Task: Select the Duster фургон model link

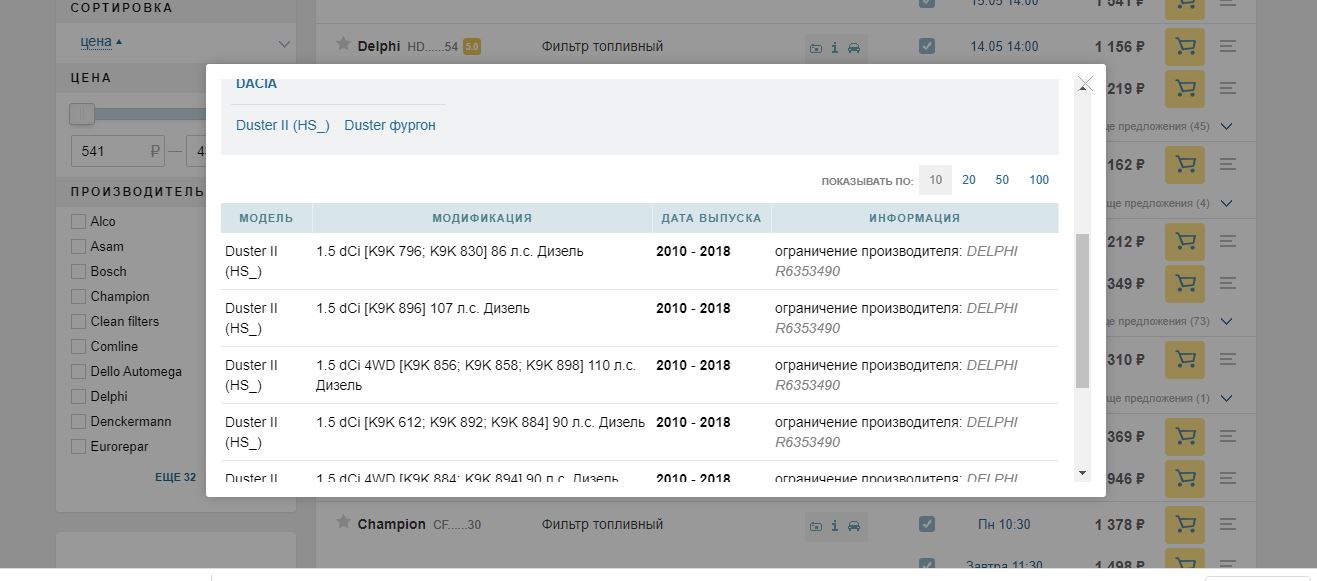Action: (390, 125)
